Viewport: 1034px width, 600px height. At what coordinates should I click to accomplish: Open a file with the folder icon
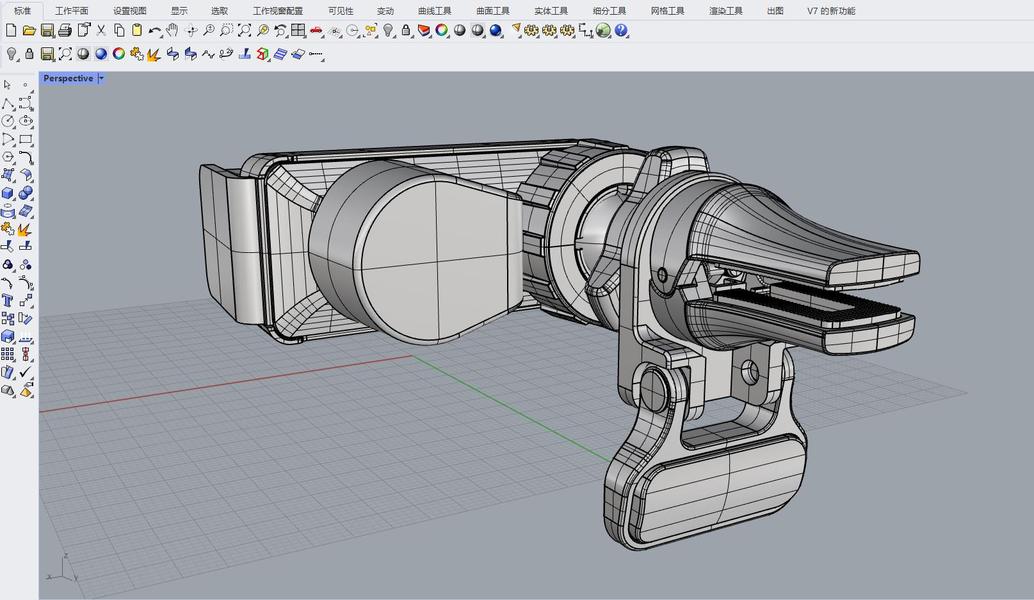29,31
